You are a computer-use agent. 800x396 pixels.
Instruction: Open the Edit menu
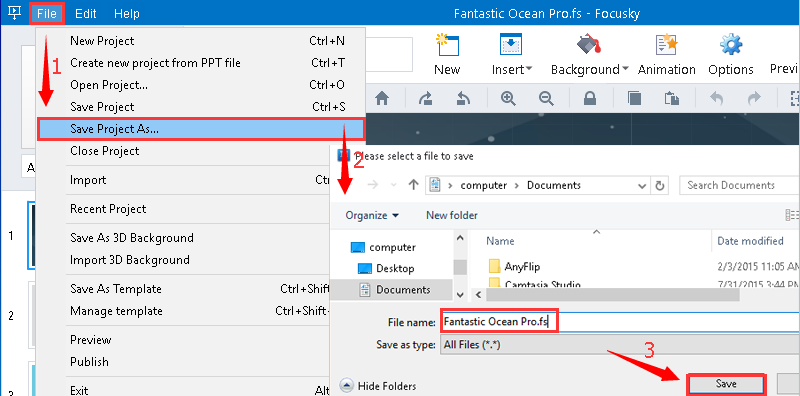coord(86,13)
